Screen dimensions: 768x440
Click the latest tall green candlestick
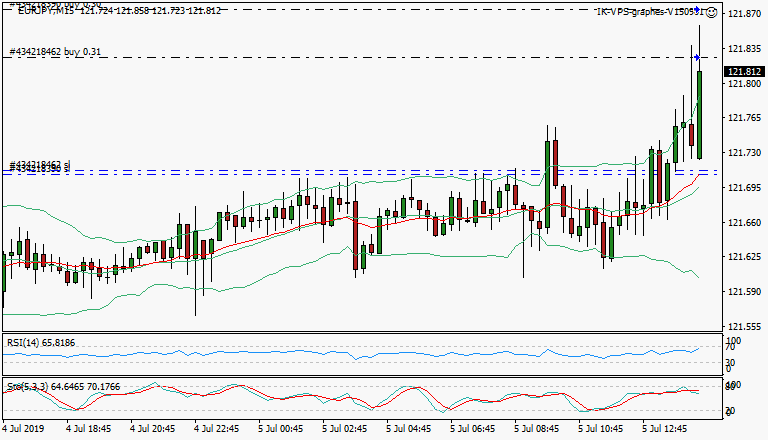click(x=699, y=115)
